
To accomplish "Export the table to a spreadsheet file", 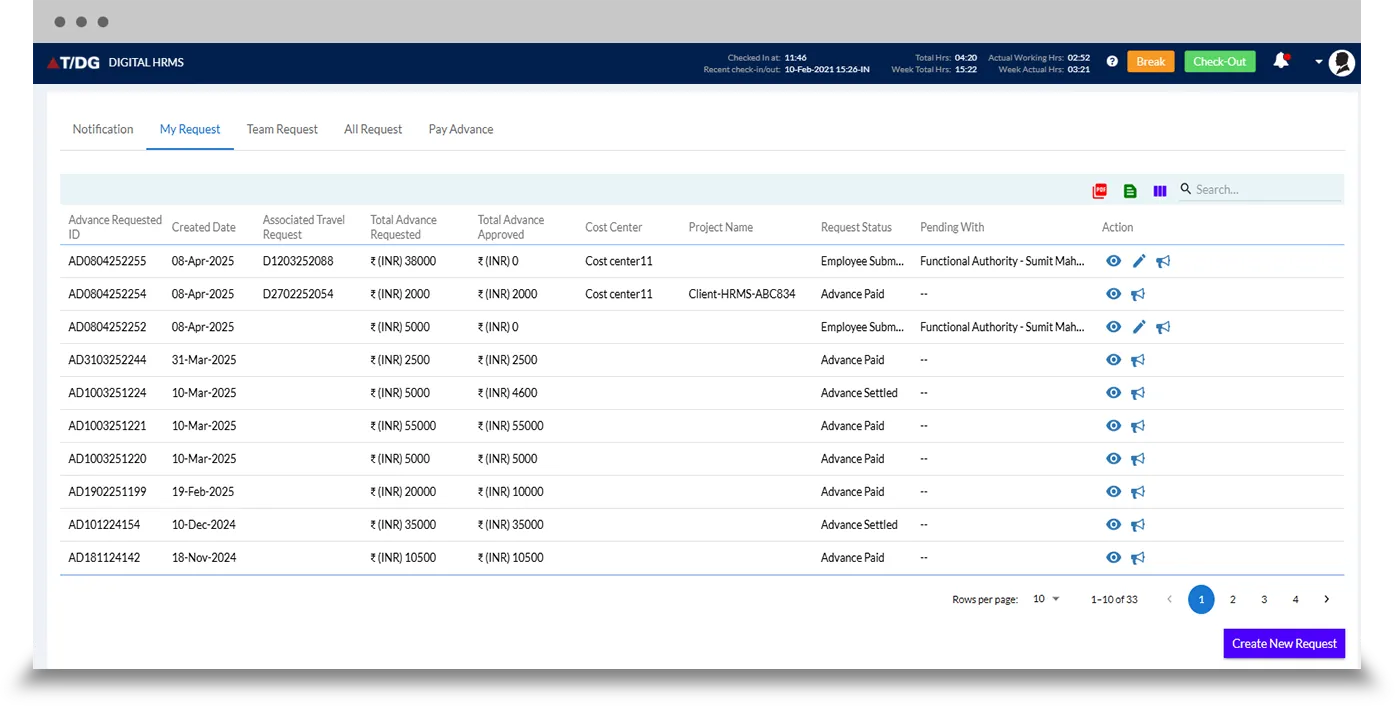I will pyautogui.click(x=1130, y=190).
